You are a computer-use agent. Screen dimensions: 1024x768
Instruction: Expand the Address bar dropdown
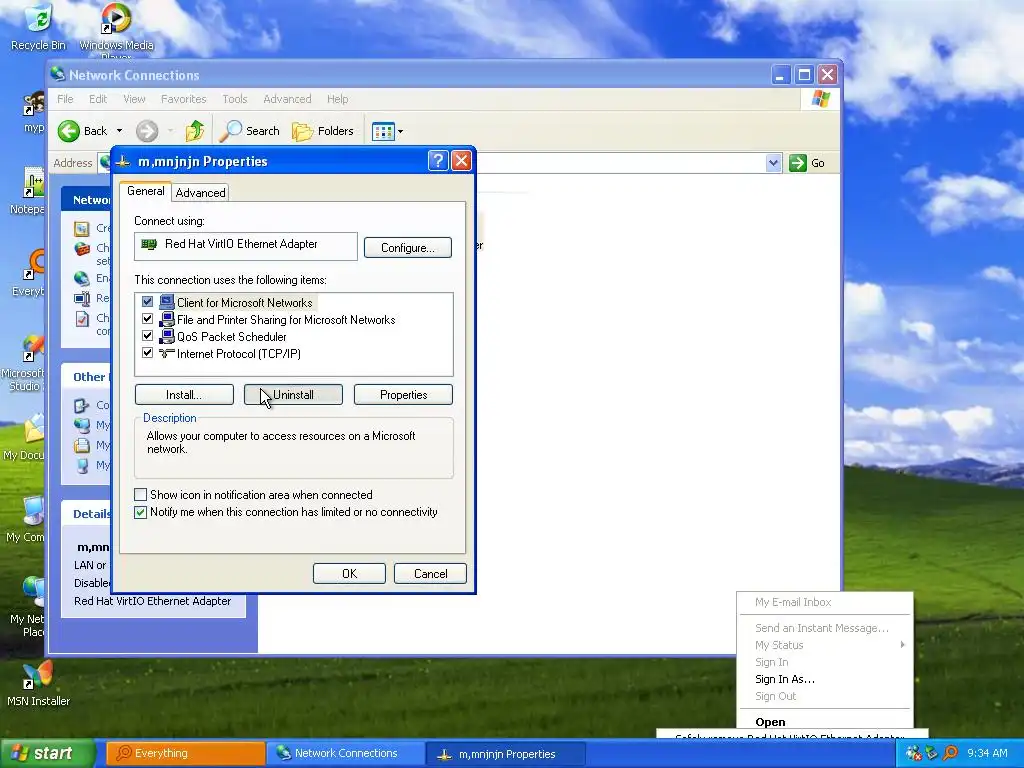tap(773, 163)
